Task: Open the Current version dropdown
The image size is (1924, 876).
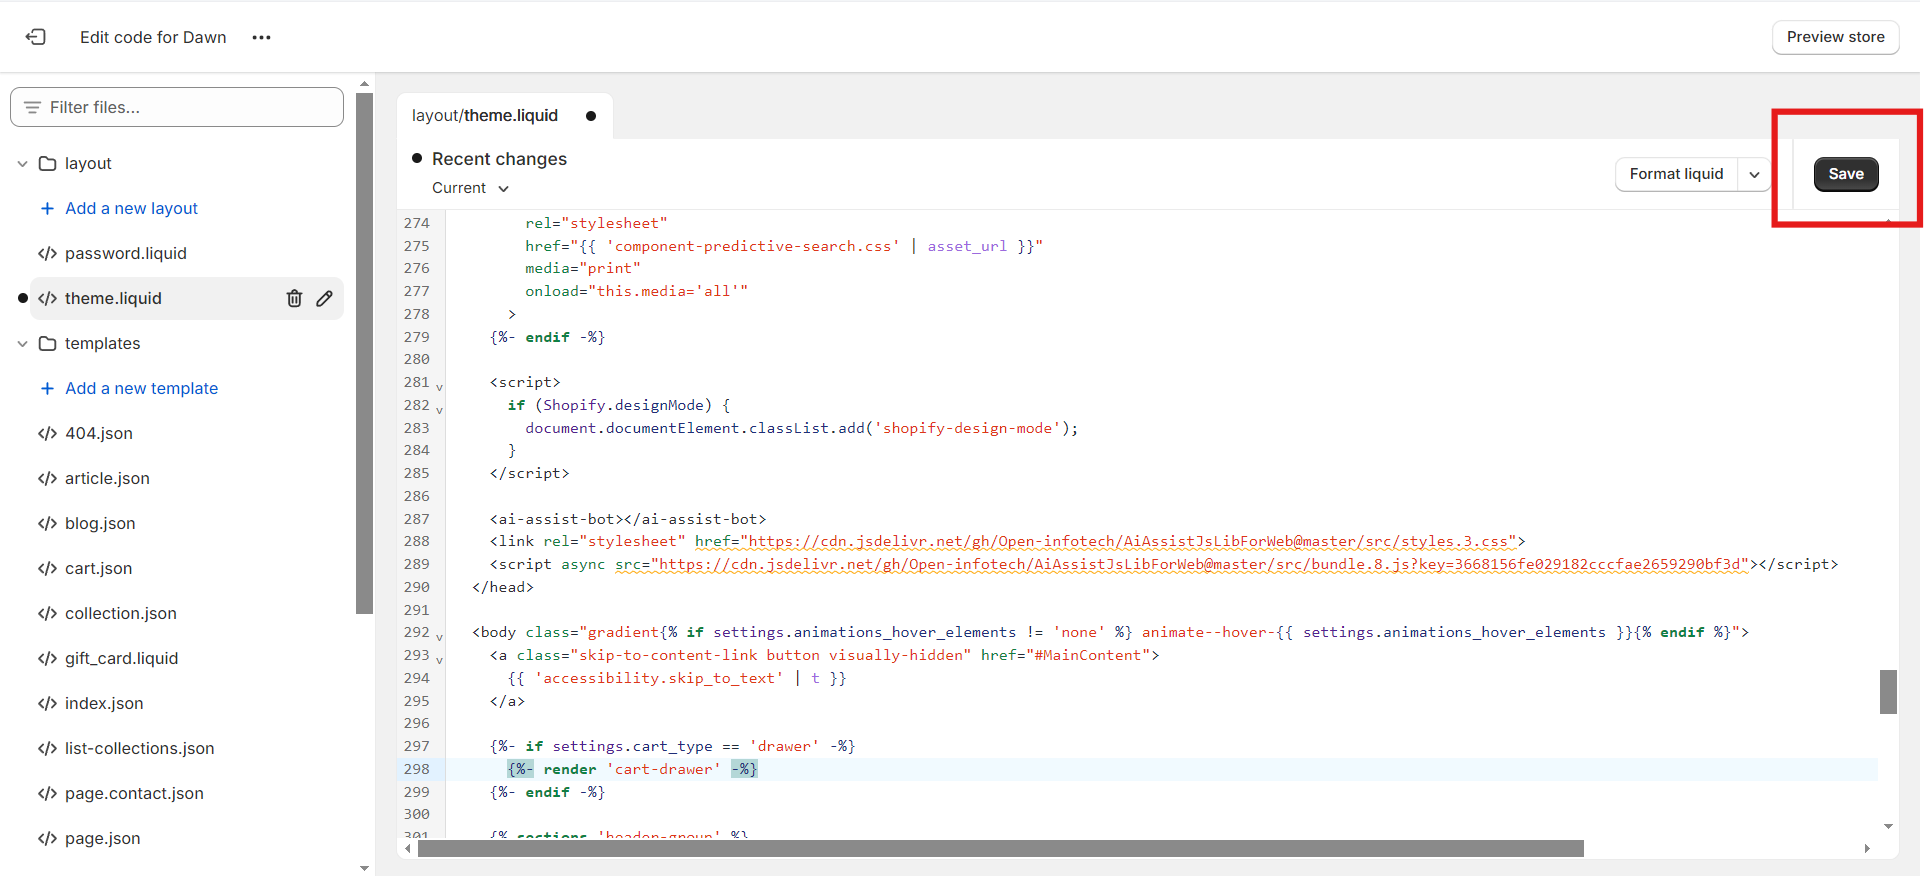Action: pos(470,188)
